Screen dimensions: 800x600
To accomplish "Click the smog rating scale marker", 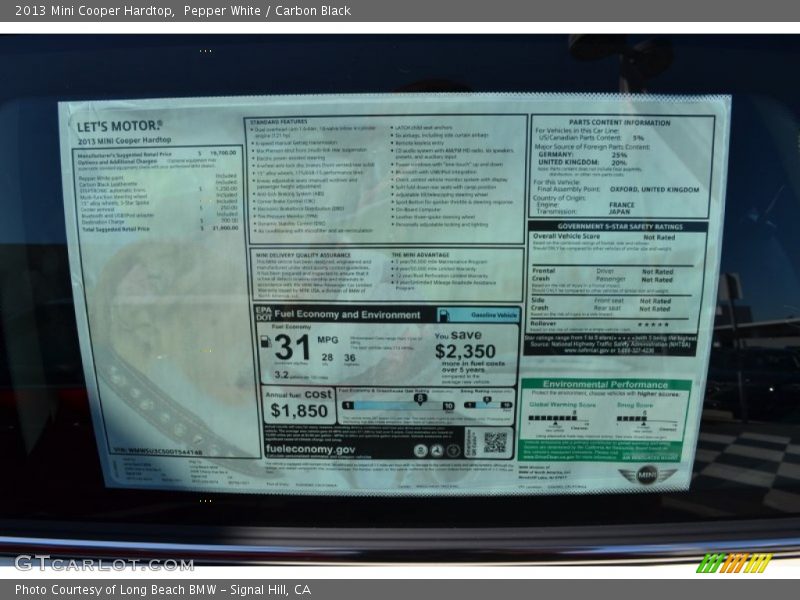I will (487, 400).
